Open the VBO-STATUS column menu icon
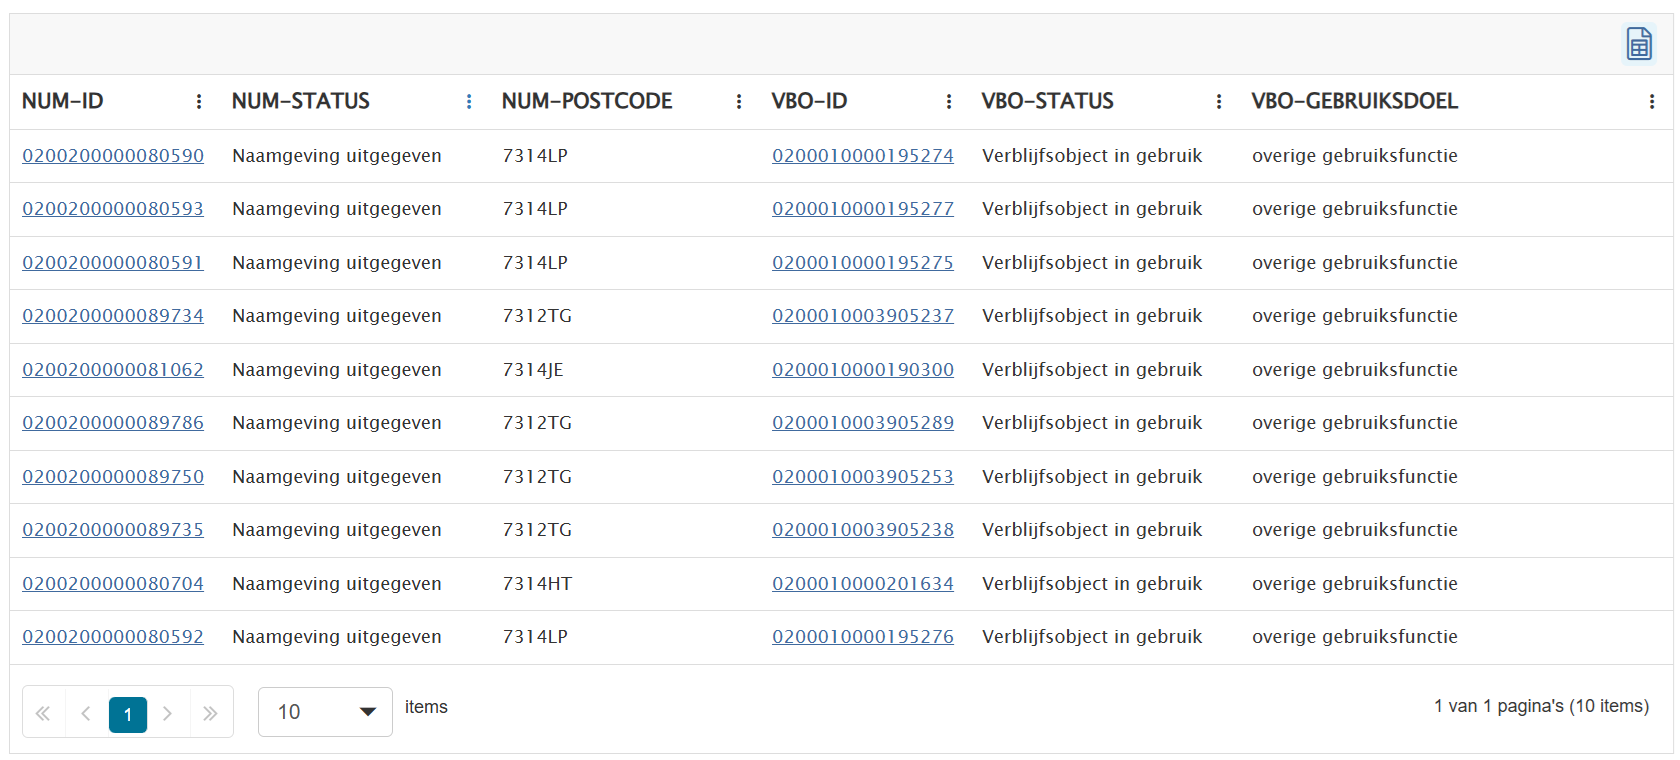This screenshot has width=1680, height=760. click(1219, 101)
